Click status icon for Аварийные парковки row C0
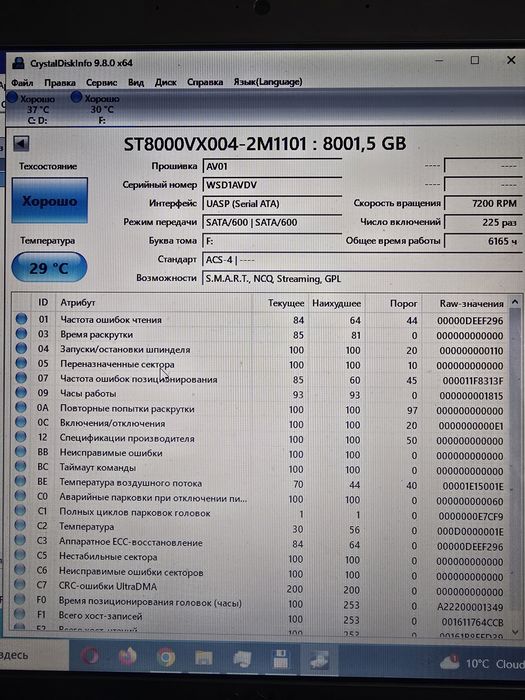Screen dimensions: 525x700 pos(20,496)
